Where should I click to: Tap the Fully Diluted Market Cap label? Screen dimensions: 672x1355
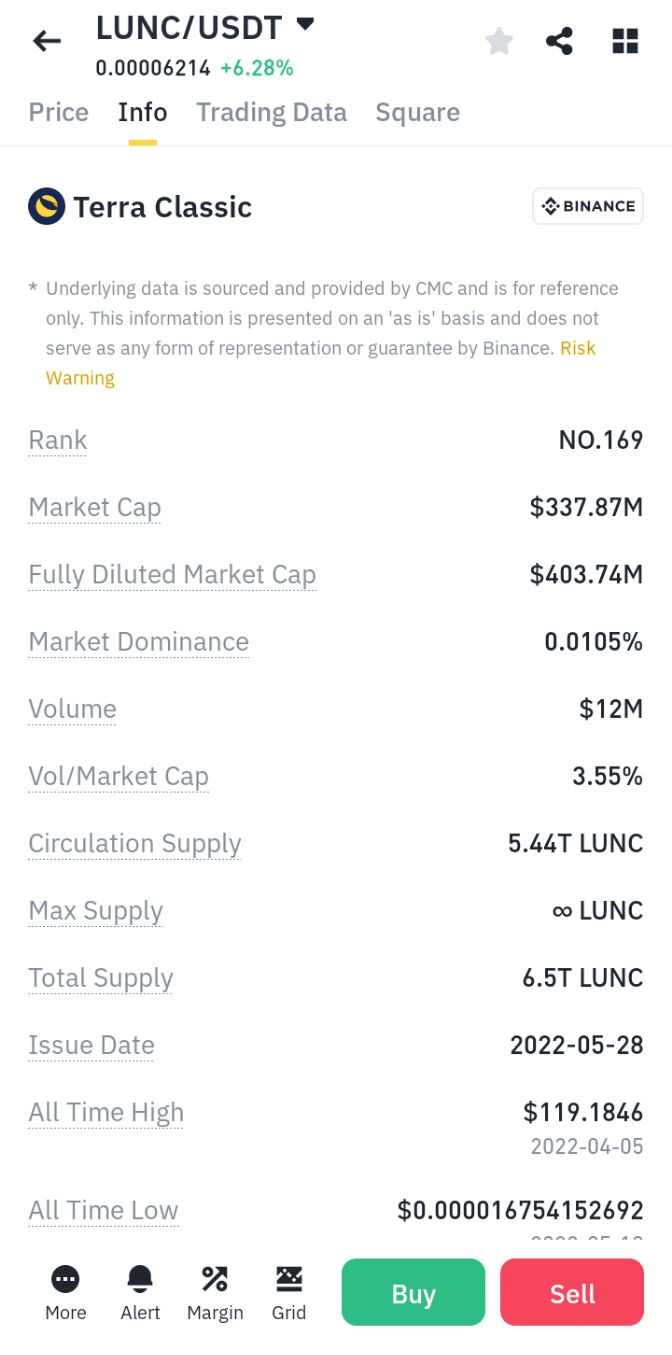(172, 574)
